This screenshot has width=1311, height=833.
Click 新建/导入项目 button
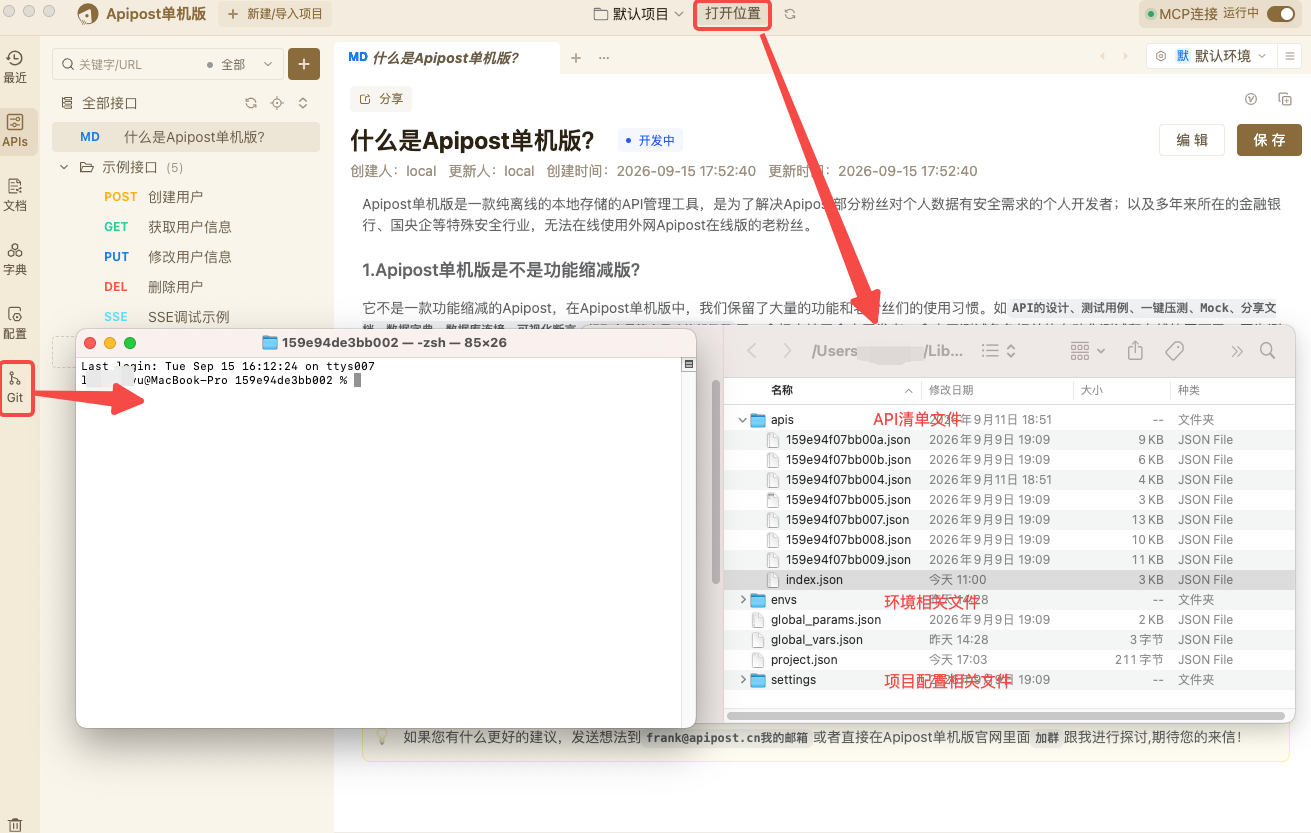[275, 14]
